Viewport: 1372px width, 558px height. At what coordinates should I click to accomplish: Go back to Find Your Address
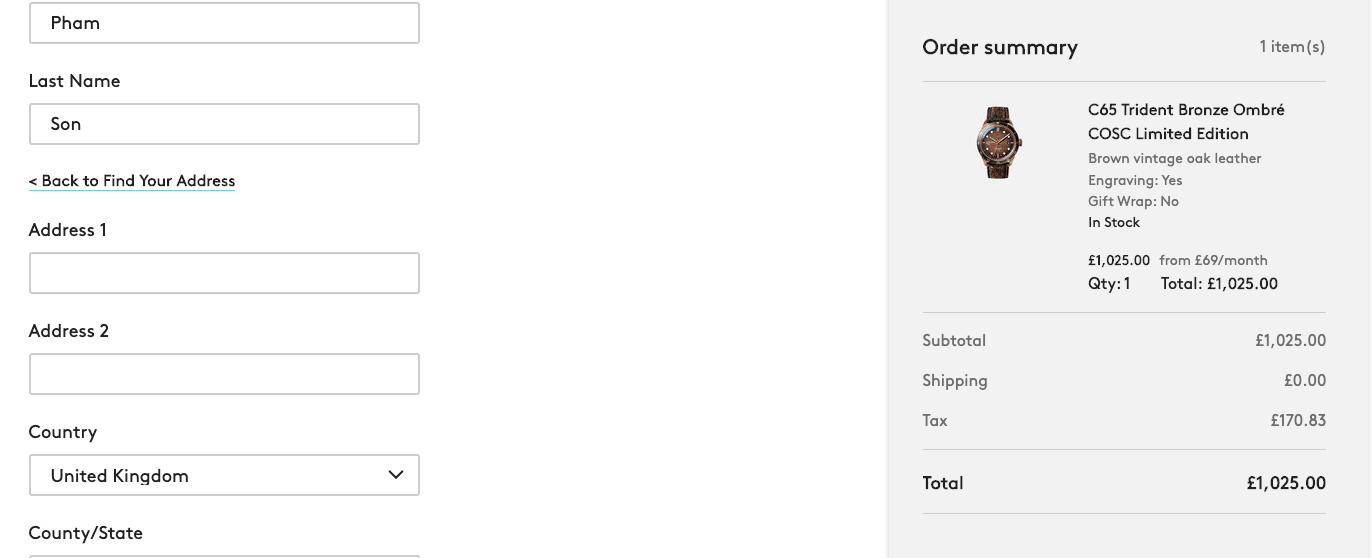[x=132, y=181]
